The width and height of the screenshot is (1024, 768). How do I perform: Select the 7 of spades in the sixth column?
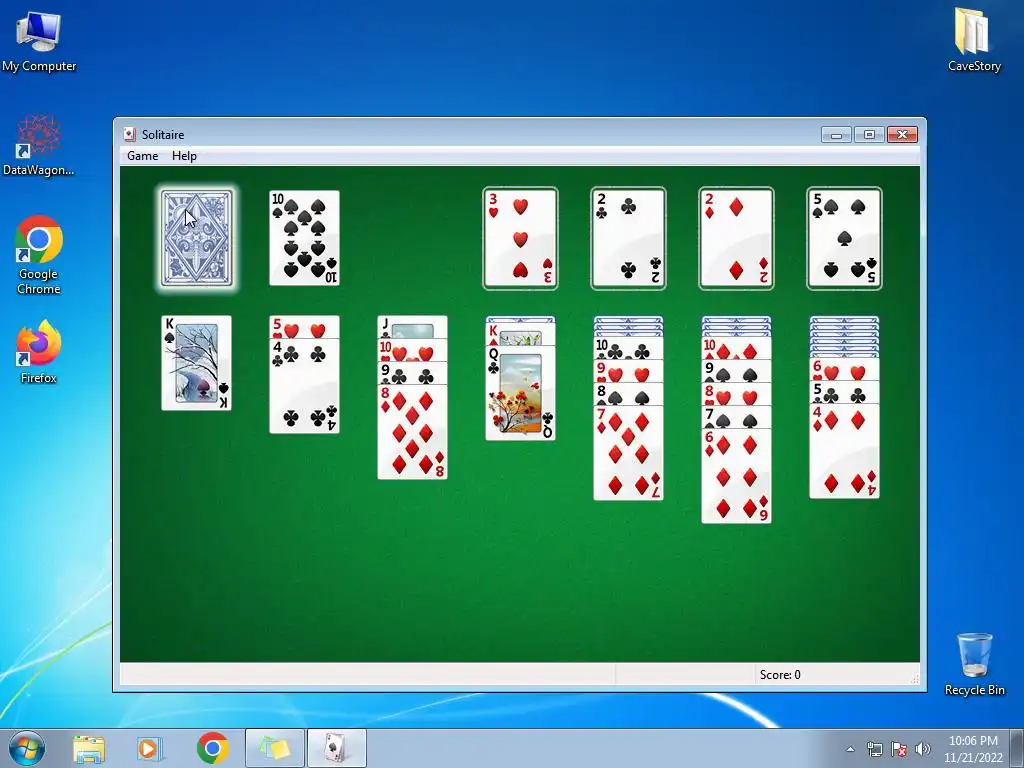pyautogui.click(x=736, y=417)
